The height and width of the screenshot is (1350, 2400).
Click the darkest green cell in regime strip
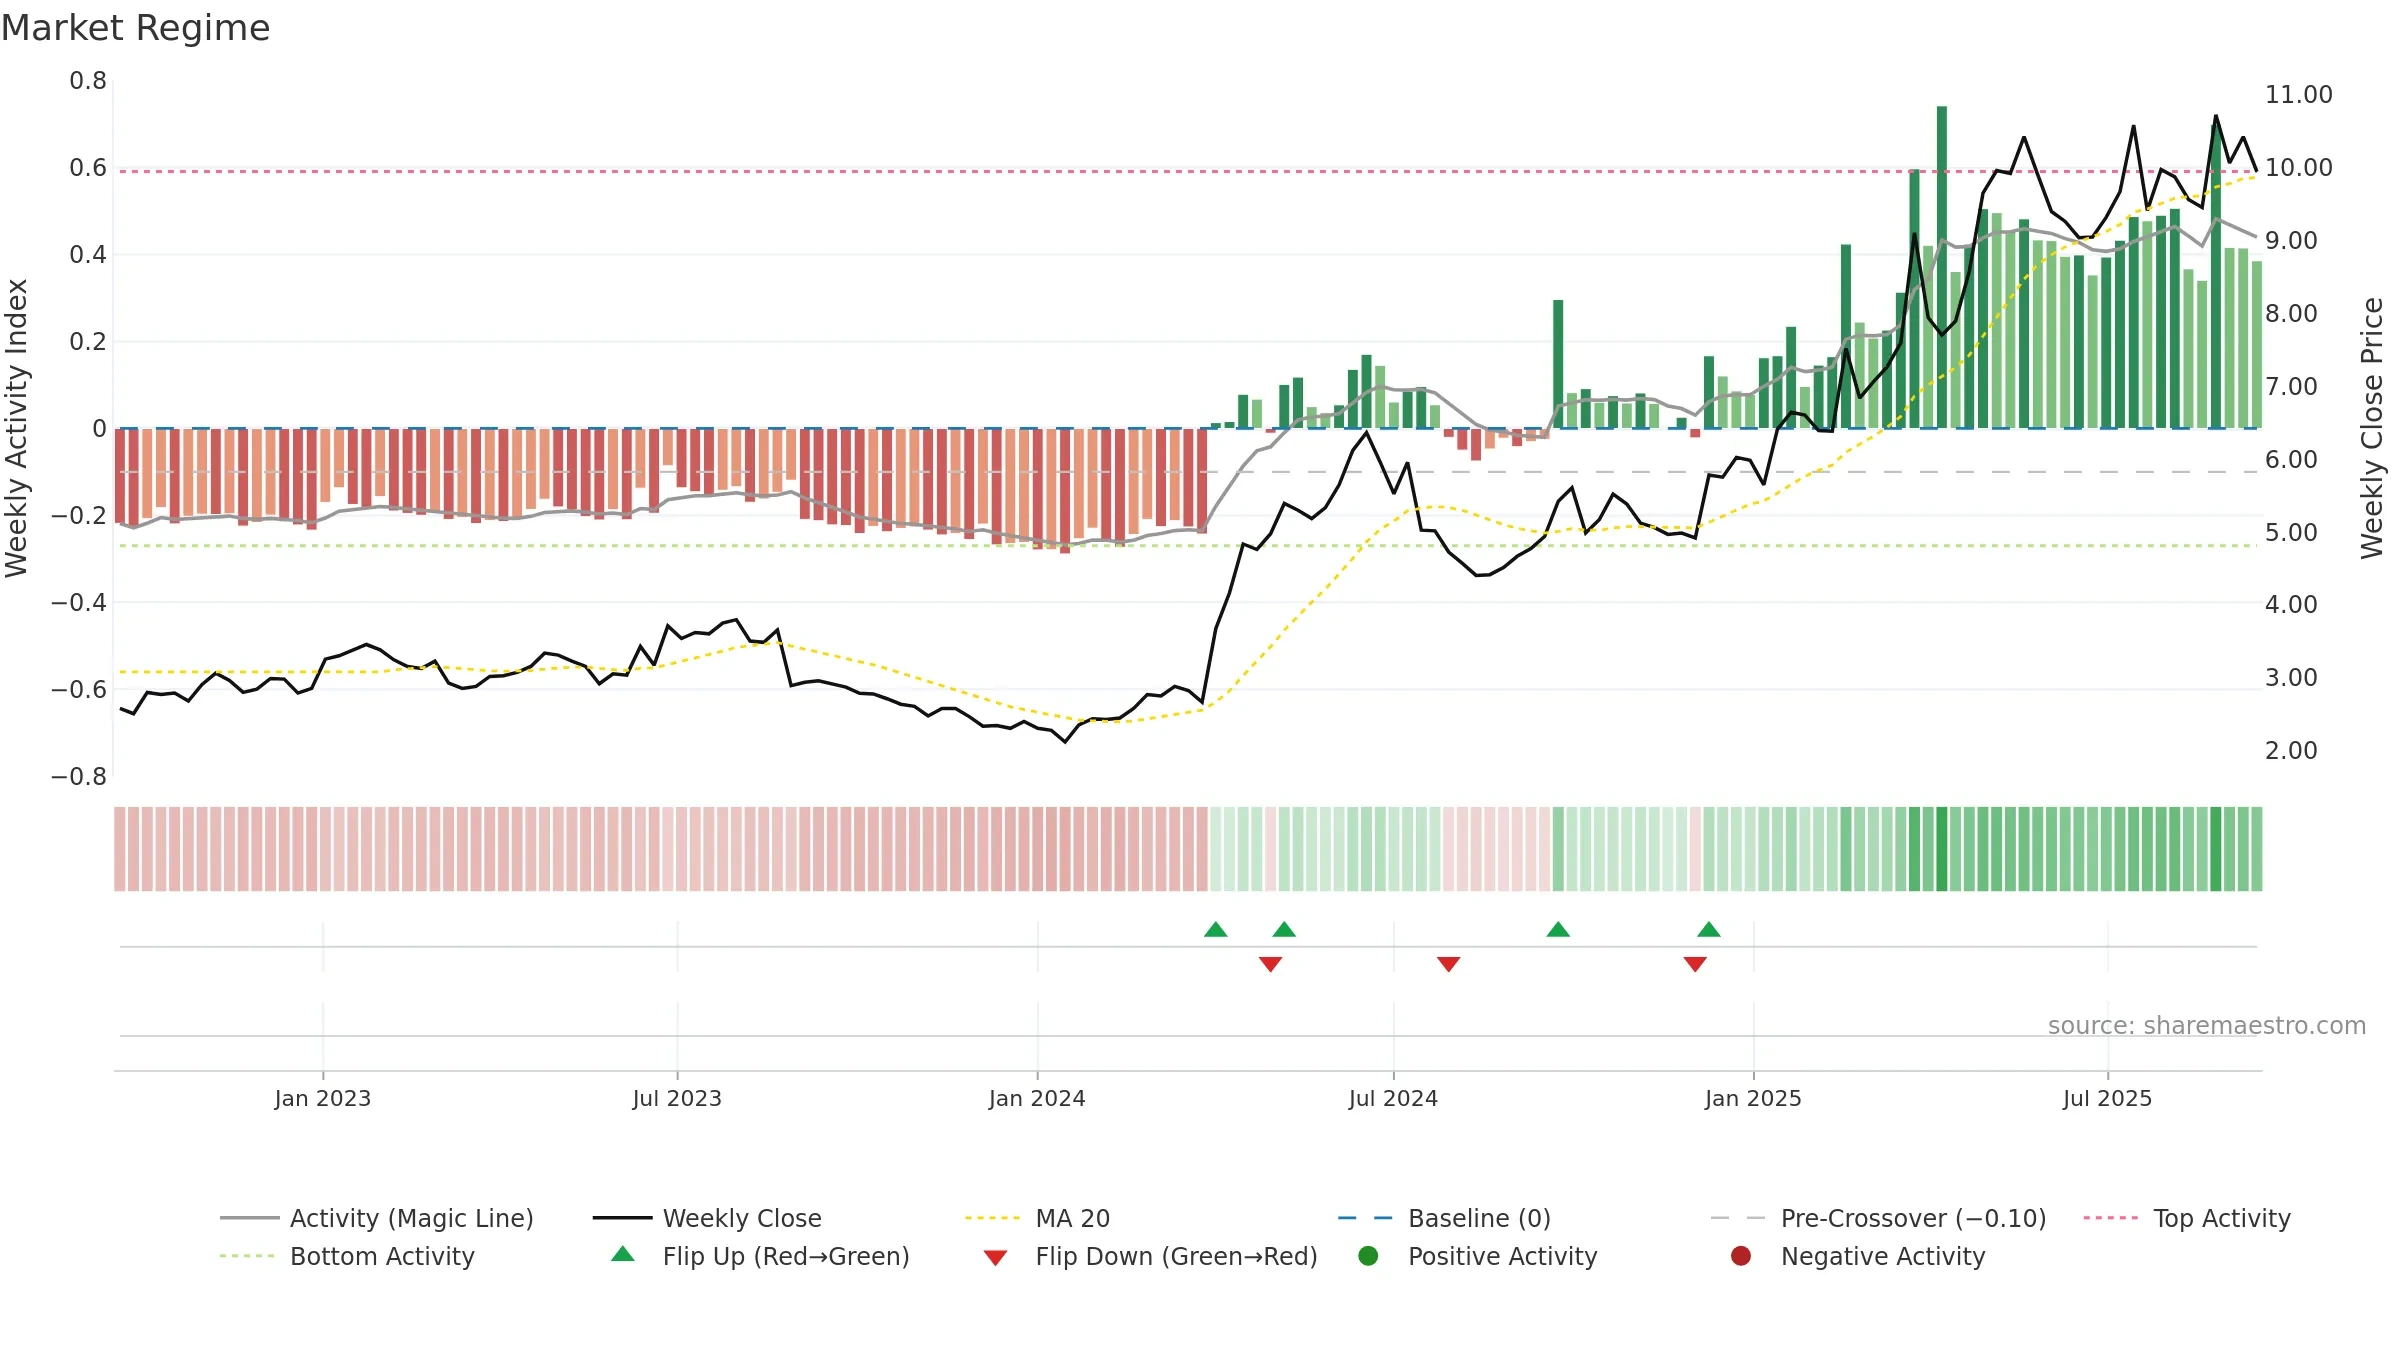1942,849
